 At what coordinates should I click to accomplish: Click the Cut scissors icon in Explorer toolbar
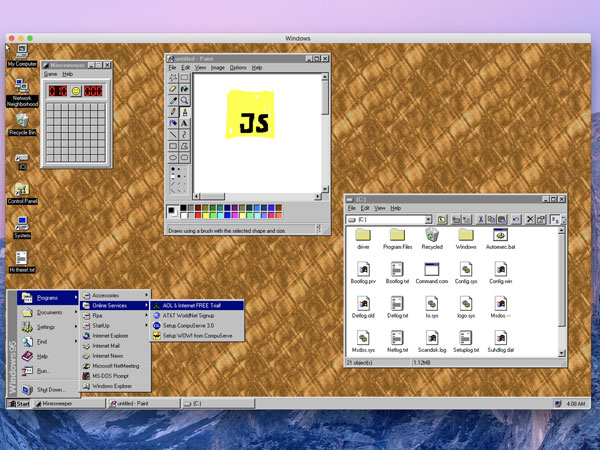click(482, 219)
